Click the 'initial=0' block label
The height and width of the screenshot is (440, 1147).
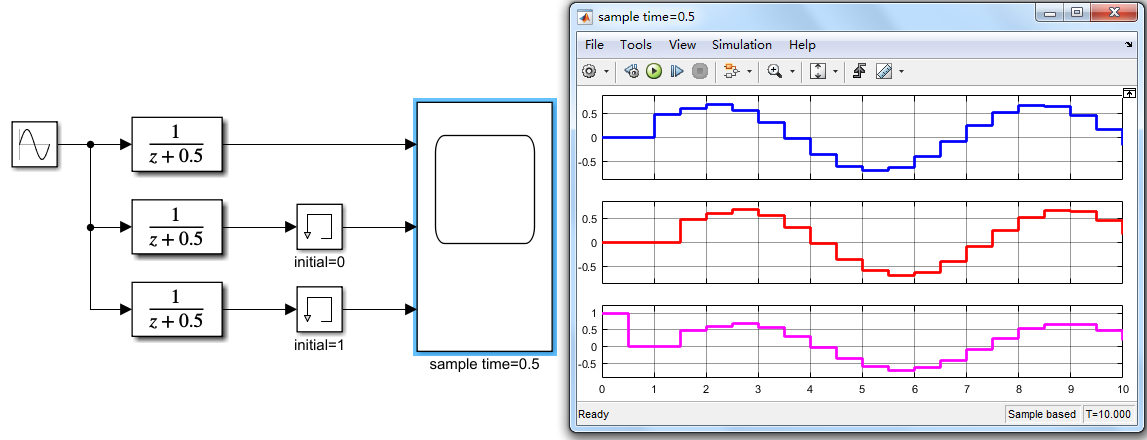(x=319, y=262)
